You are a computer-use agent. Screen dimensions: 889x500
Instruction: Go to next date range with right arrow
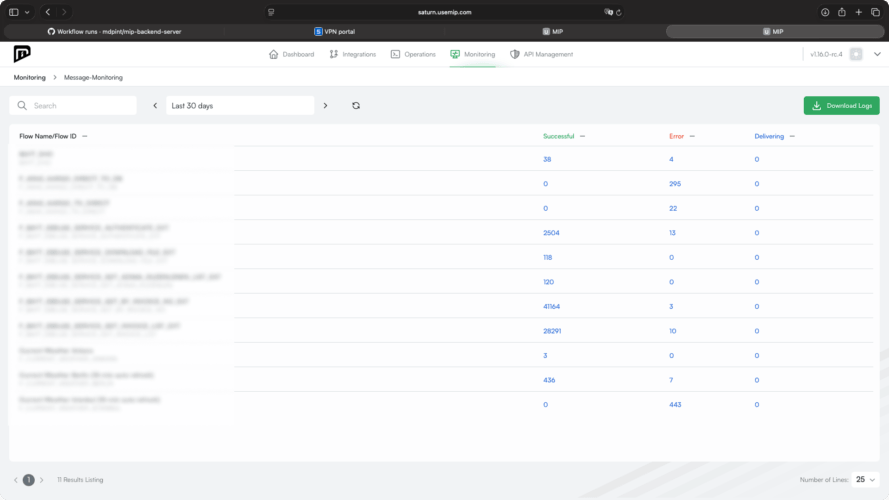[x=325, y=105]
